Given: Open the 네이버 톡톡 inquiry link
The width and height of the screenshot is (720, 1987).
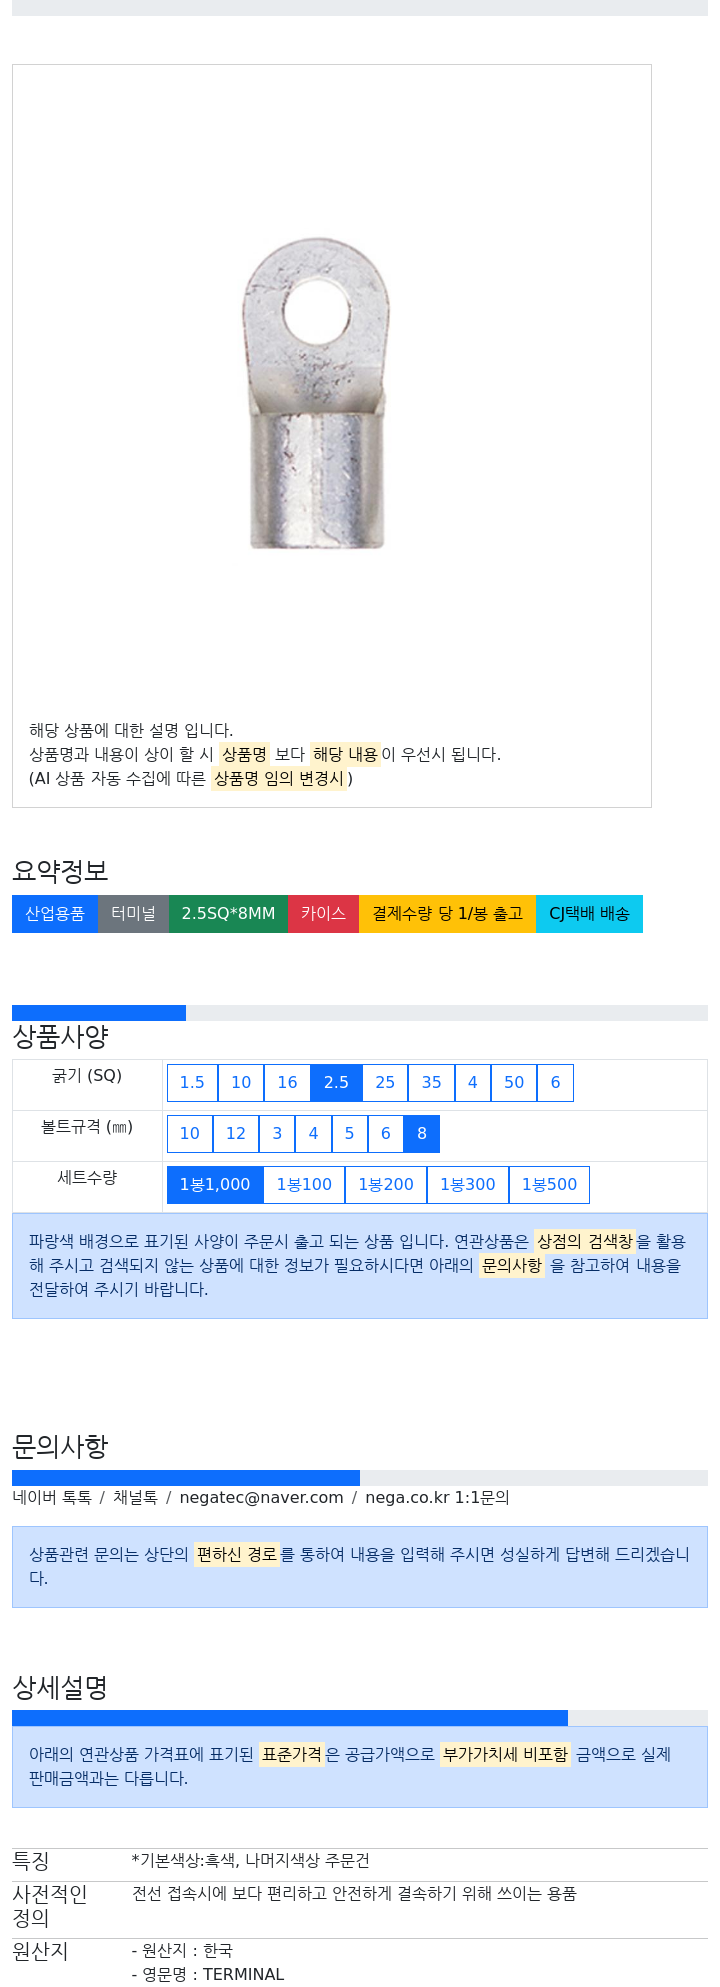Looking at the screenshot, I should click(x=52, y=1498).
